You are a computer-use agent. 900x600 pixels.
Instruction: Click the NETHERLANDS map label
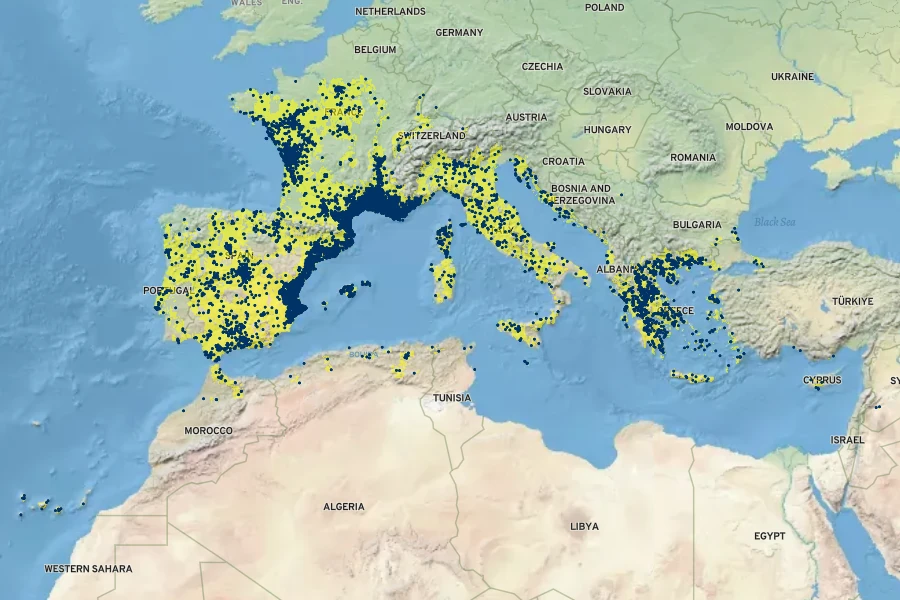(x=390, y=12)
